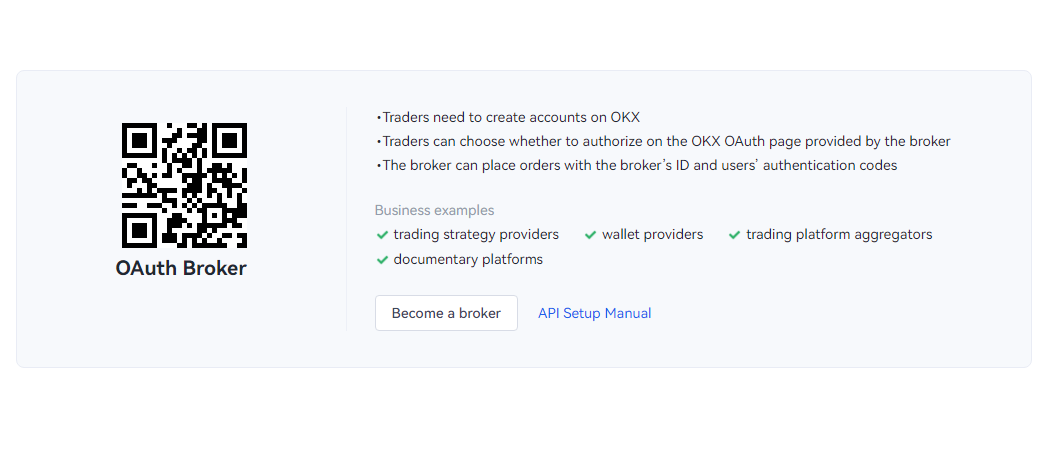This screenshot has height=468, width=1062.
Task: Click the line about authorizing on OKX OAuth page
Action: (x=665, y=141)
